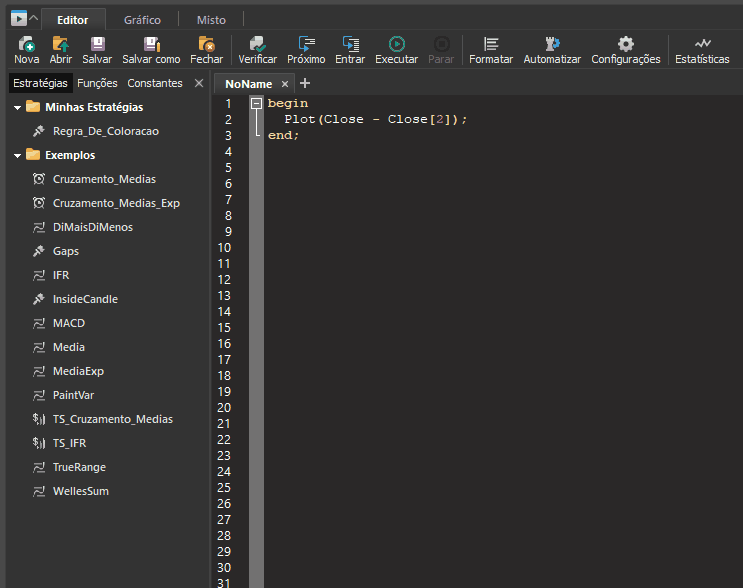
Task: Open Cruzamento_Medias example
Action: [104, 179]
